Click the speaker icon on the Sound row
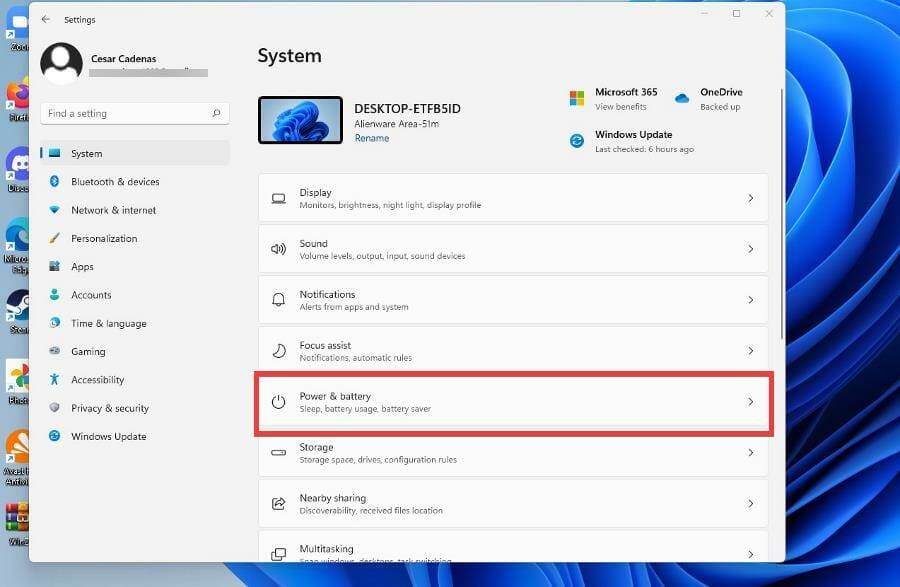900x587 pixels. 279,248
